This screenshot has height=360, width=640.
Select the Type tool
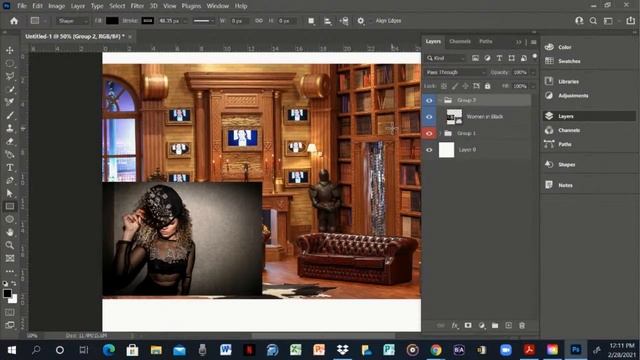pyautogui.click(x=10, y=168)
